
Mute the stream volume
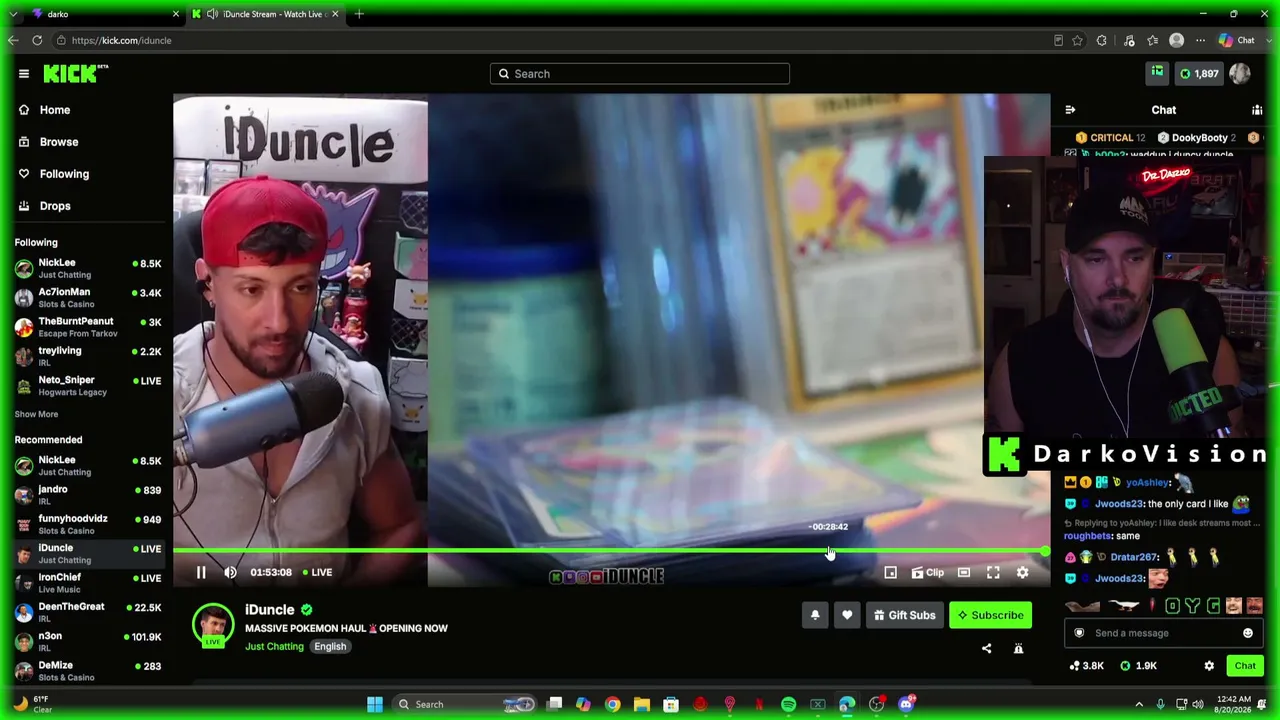(x=230, y=572)
